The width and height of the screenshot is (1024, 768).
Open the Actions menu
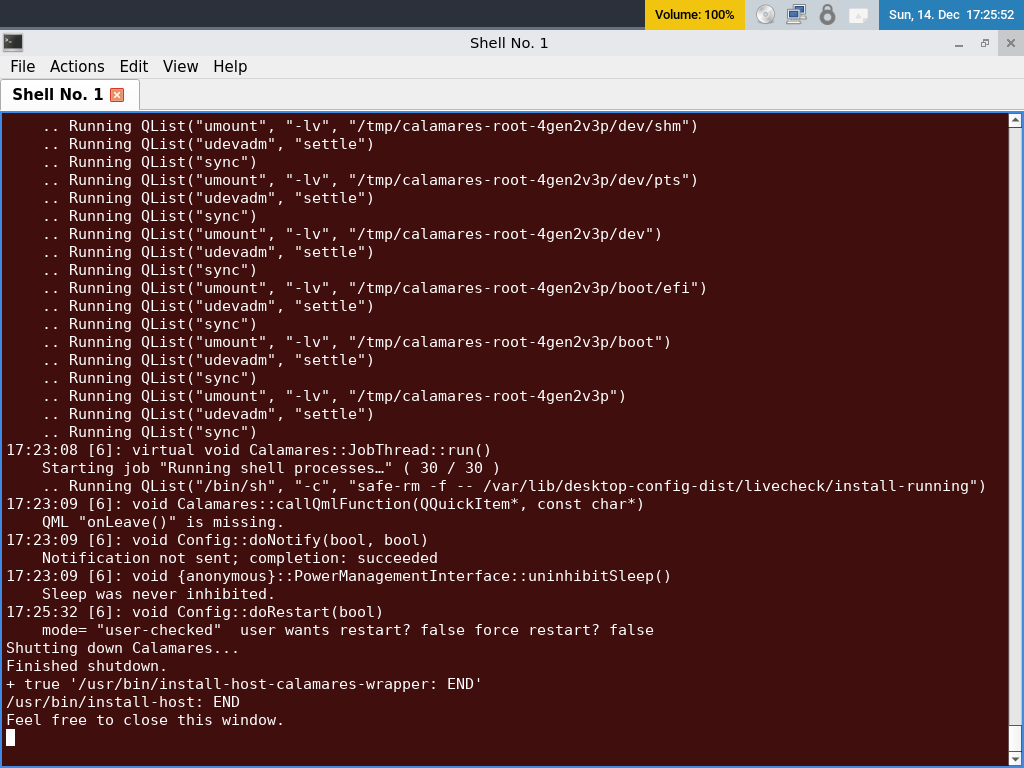(x=77, y=66)
